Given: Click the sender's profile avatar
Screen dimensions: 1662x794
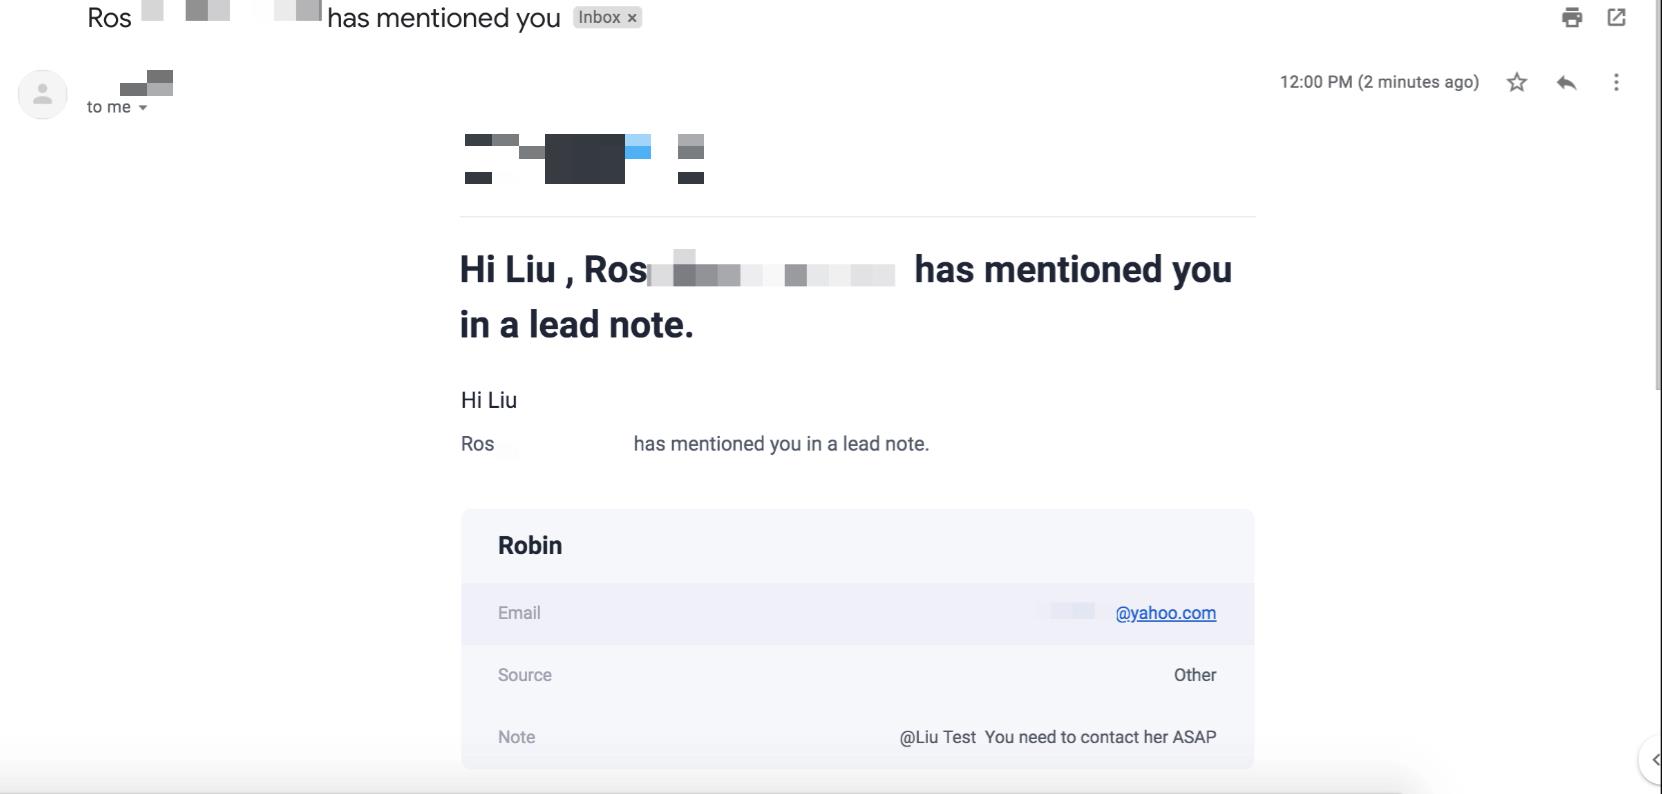Looking at the screenshot, I should pyautogui.click(x=42, y=94).
